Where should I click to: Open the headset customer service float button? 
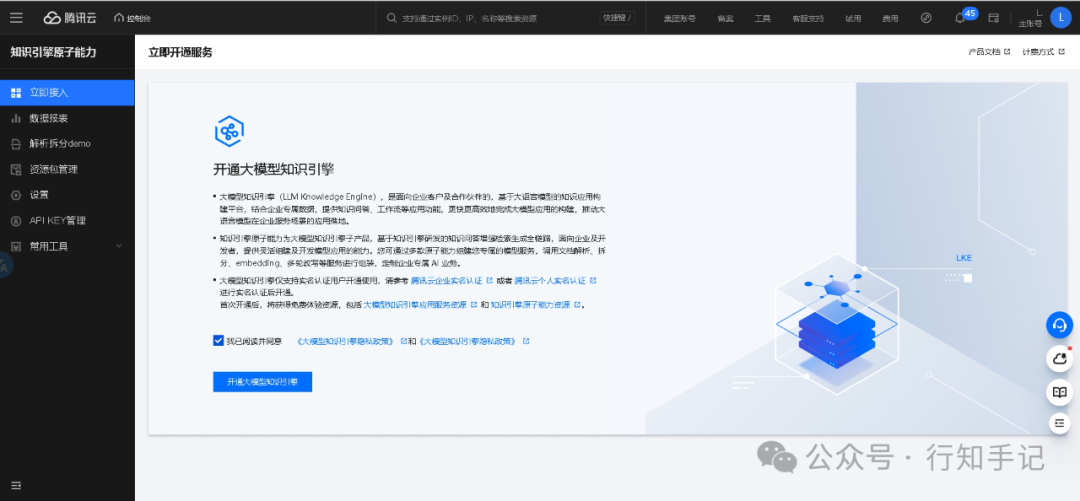pos(1059,325)
